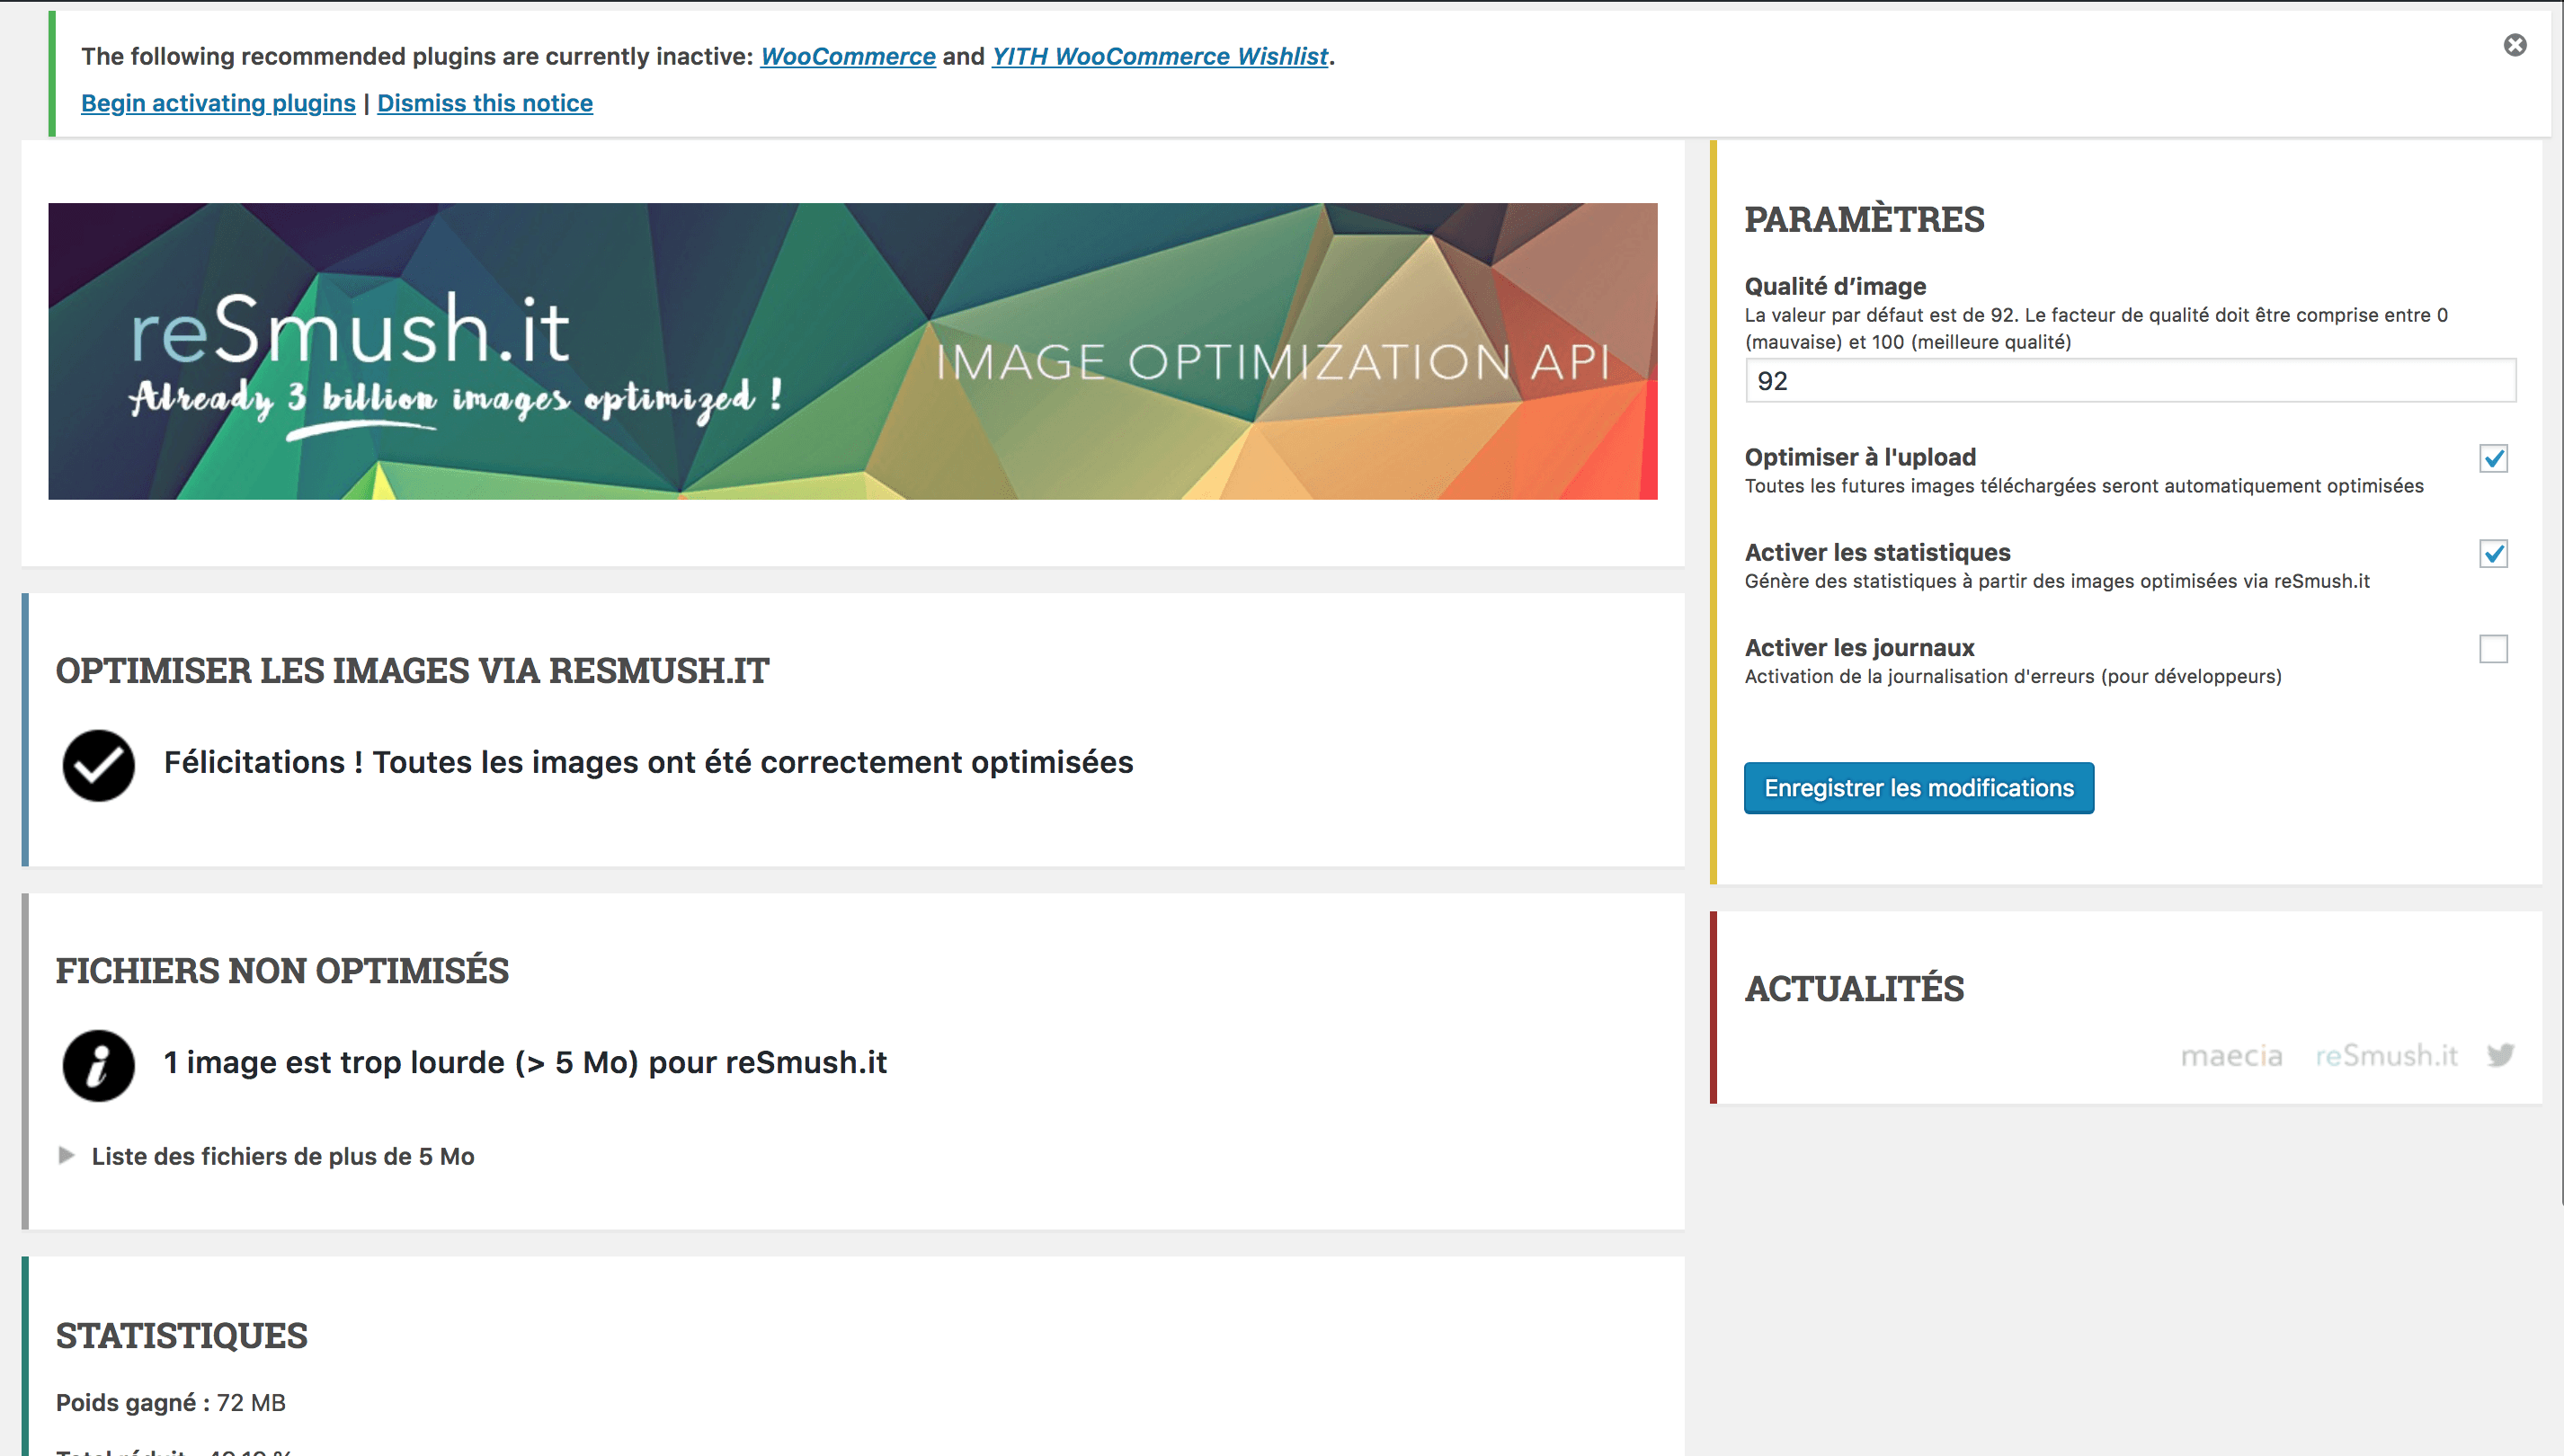Click Dismiss this notice link
This screenshot has height=1456, width=2564.
click(x=485, y=103)
